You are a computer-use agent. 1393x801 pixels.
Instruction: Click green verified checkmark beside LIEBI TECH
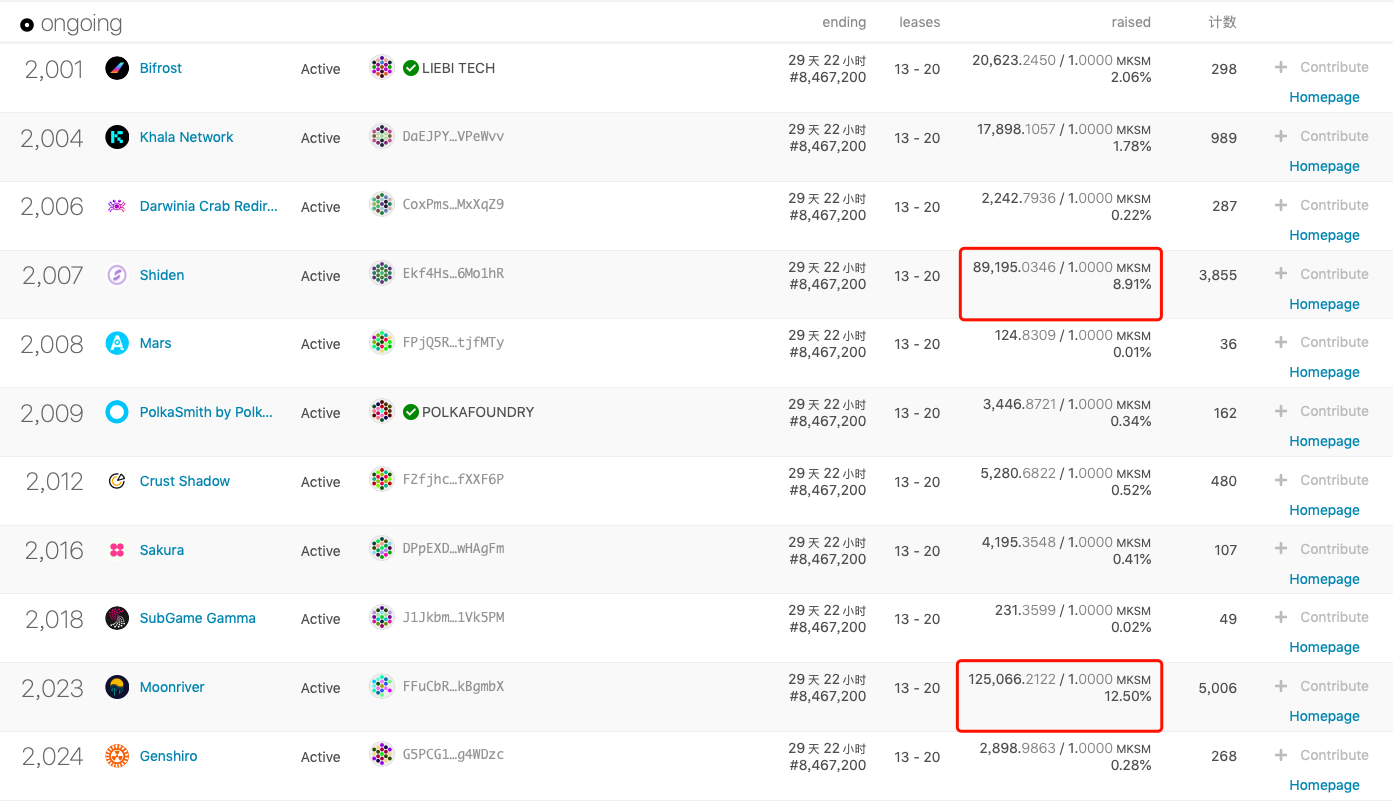[x=411, y=68]
